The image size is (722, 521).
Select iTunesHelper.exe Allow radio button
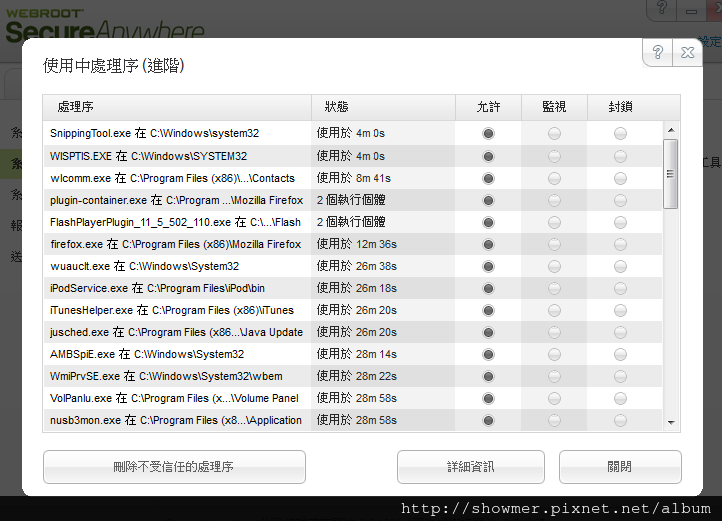(x=488, y=310)
